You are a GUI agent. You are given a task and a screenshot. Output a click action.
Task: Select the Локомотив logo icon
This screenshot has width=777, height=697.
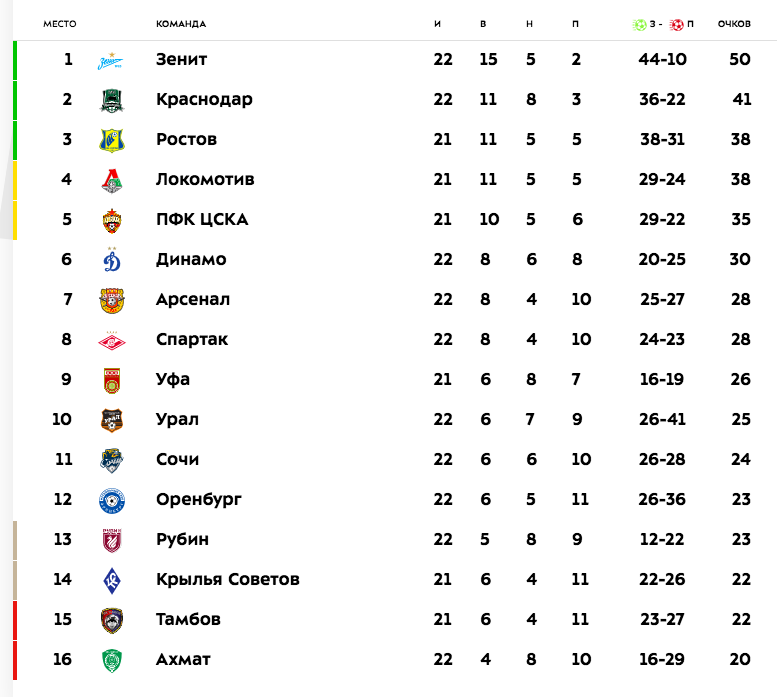(112, 180)
